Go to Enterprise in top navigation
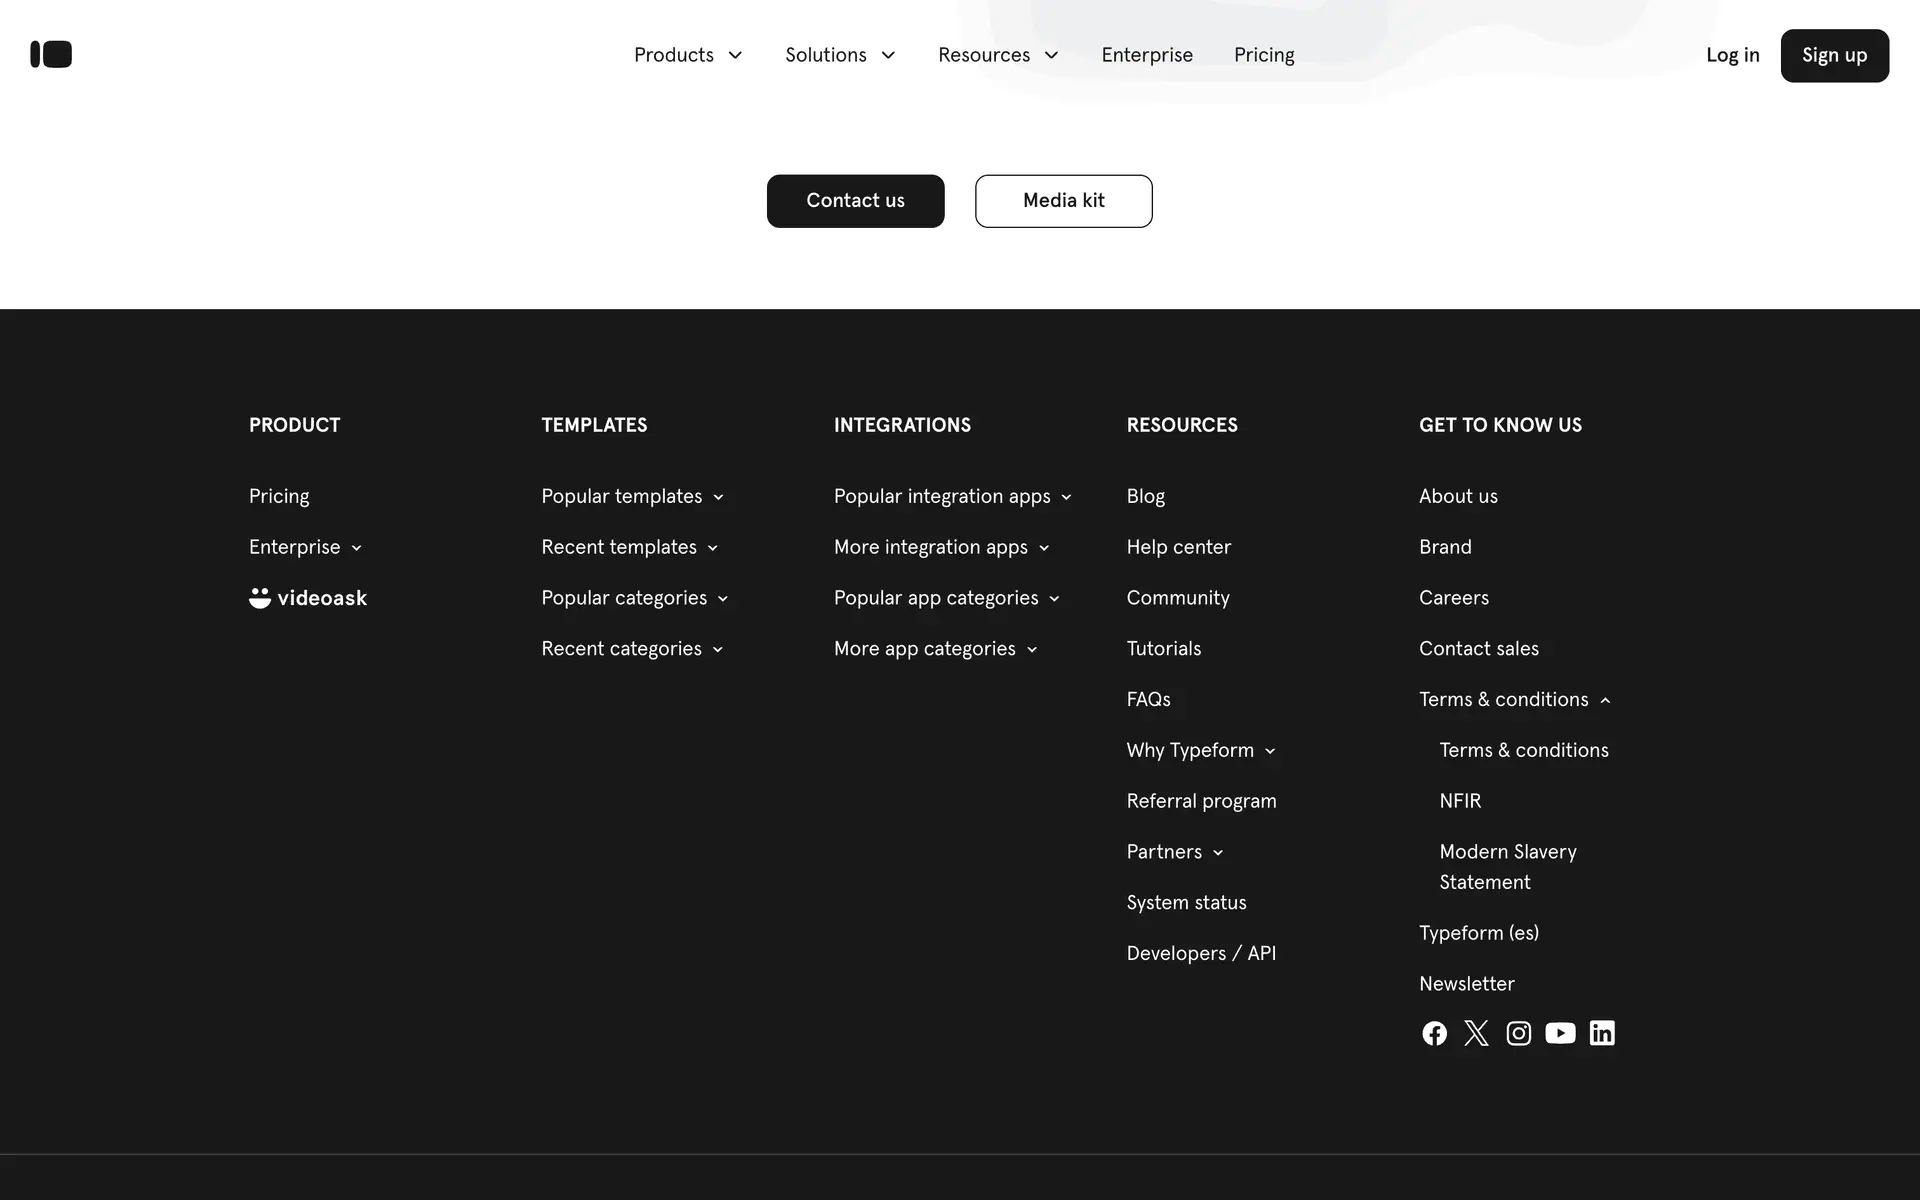Screen dimensions: 1920x1200 pos(1147,55)
